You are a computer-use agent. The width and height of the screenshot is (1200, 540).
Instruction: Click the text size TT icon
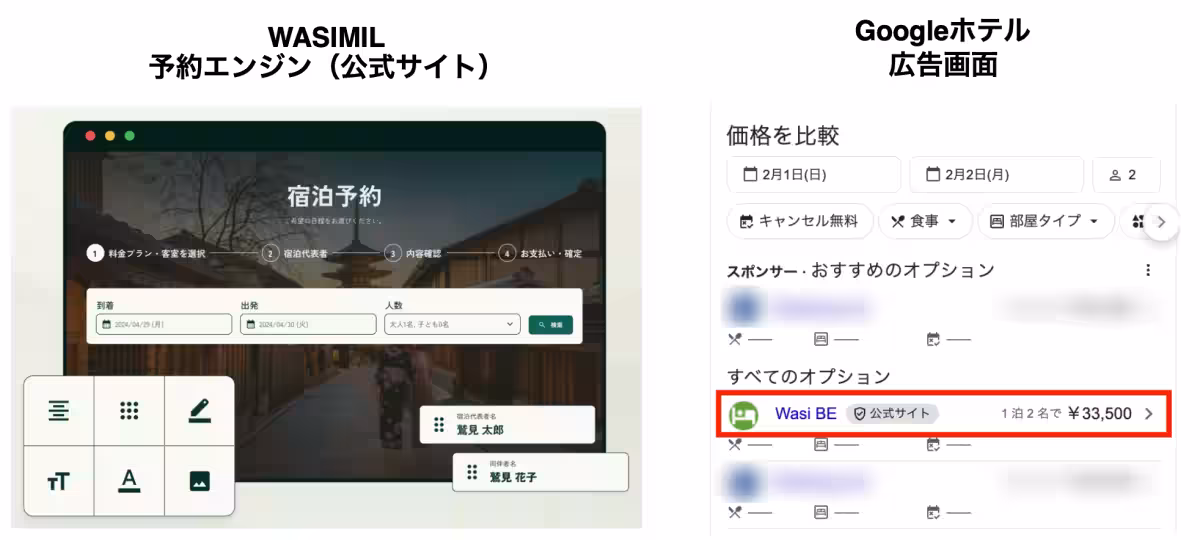coord(59,481)
